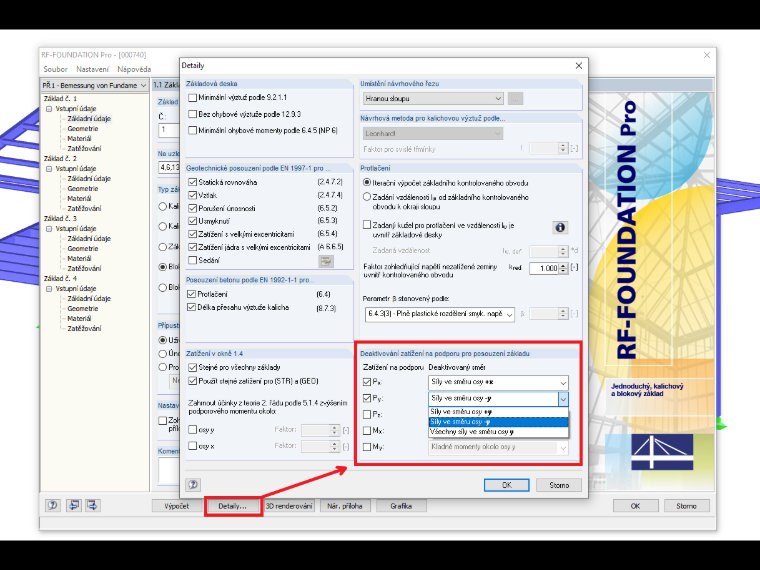Image resolution: width=760 pixels, height=570 pixels.
Task: Collapse Vstupní údaje under Základ č. 4
Action: pos(49,288)
